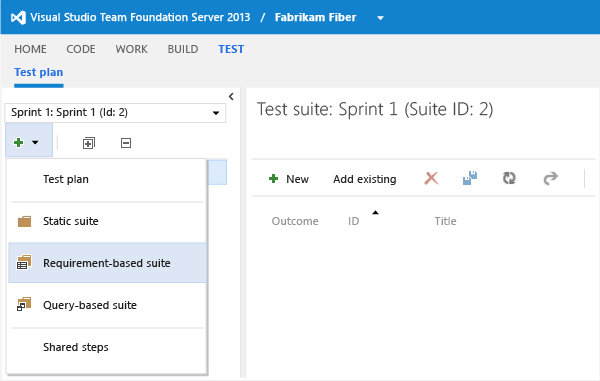Click the Static suite folder icon
The height and width of the screenshot is (381, 600).
point(24,221)
